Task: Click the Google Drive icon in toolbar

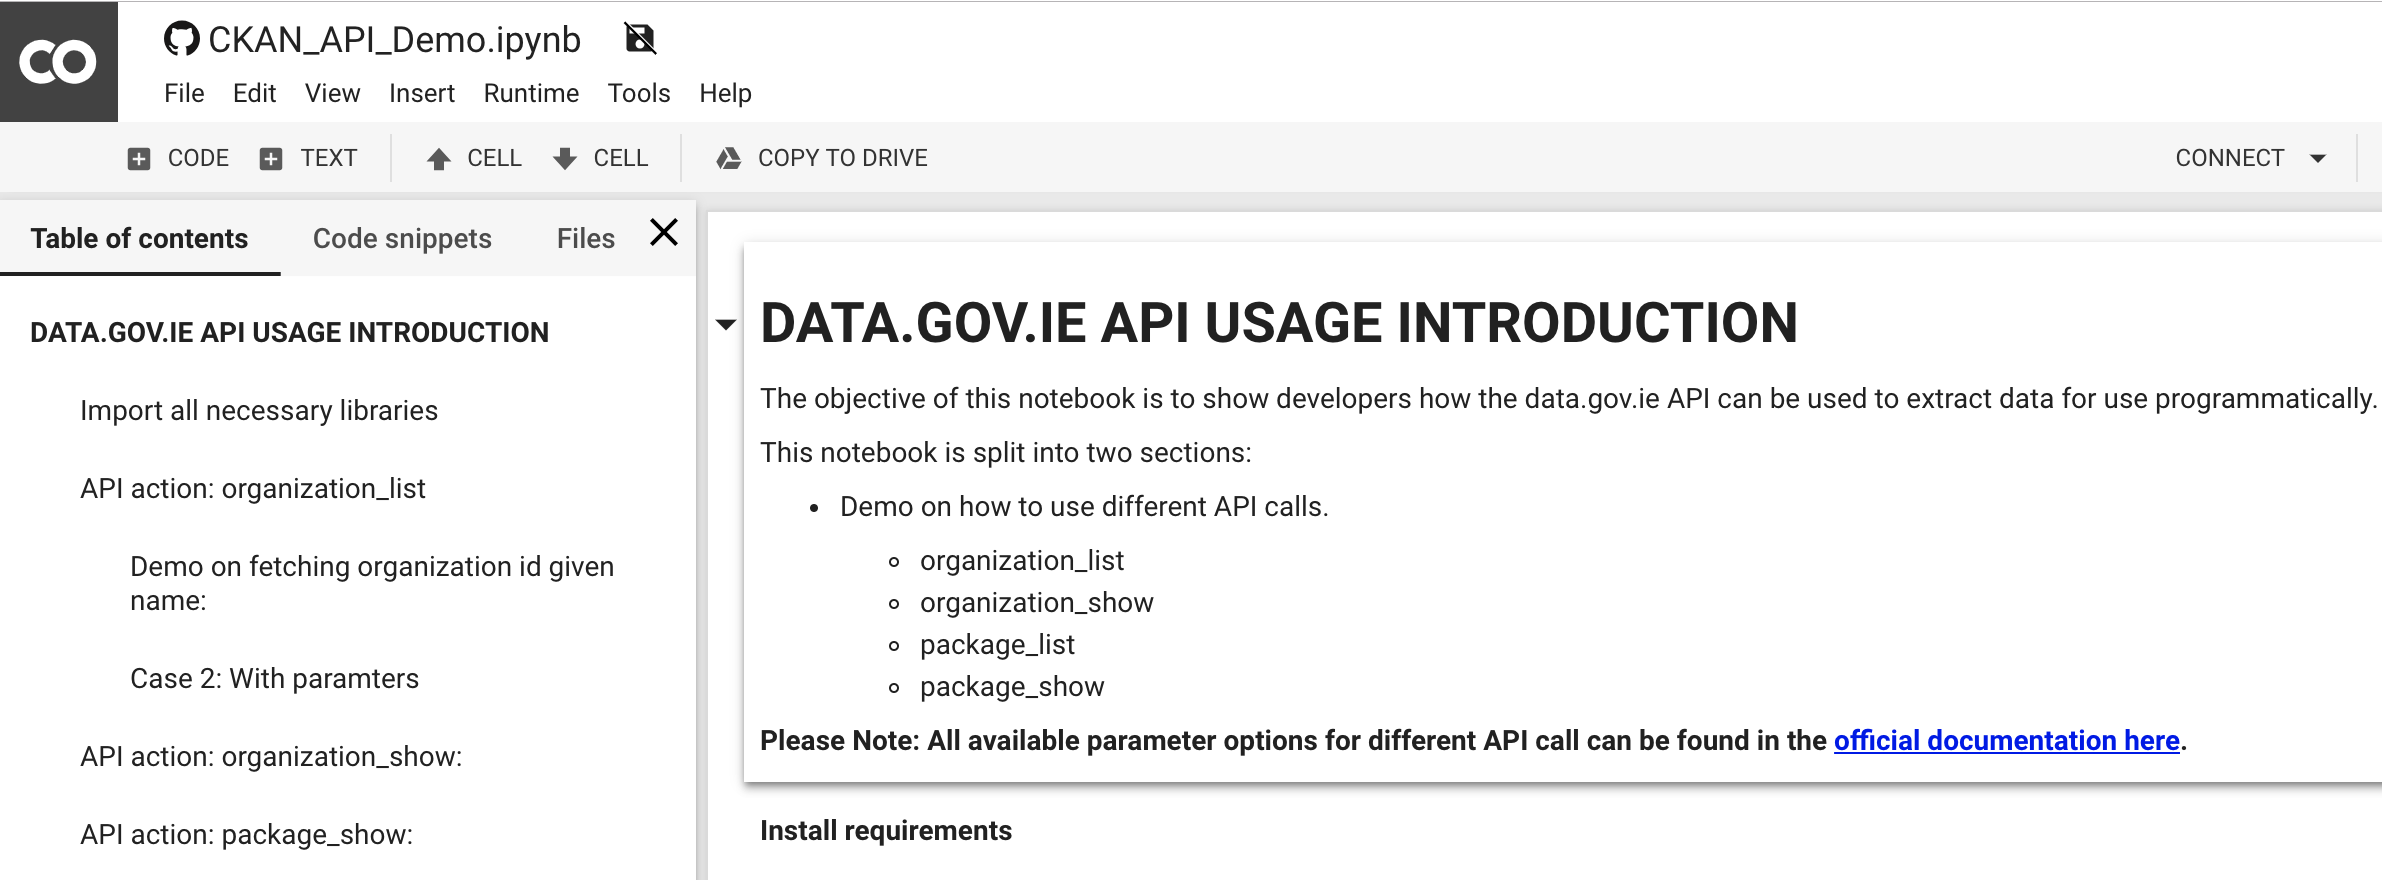Action: 729,158
